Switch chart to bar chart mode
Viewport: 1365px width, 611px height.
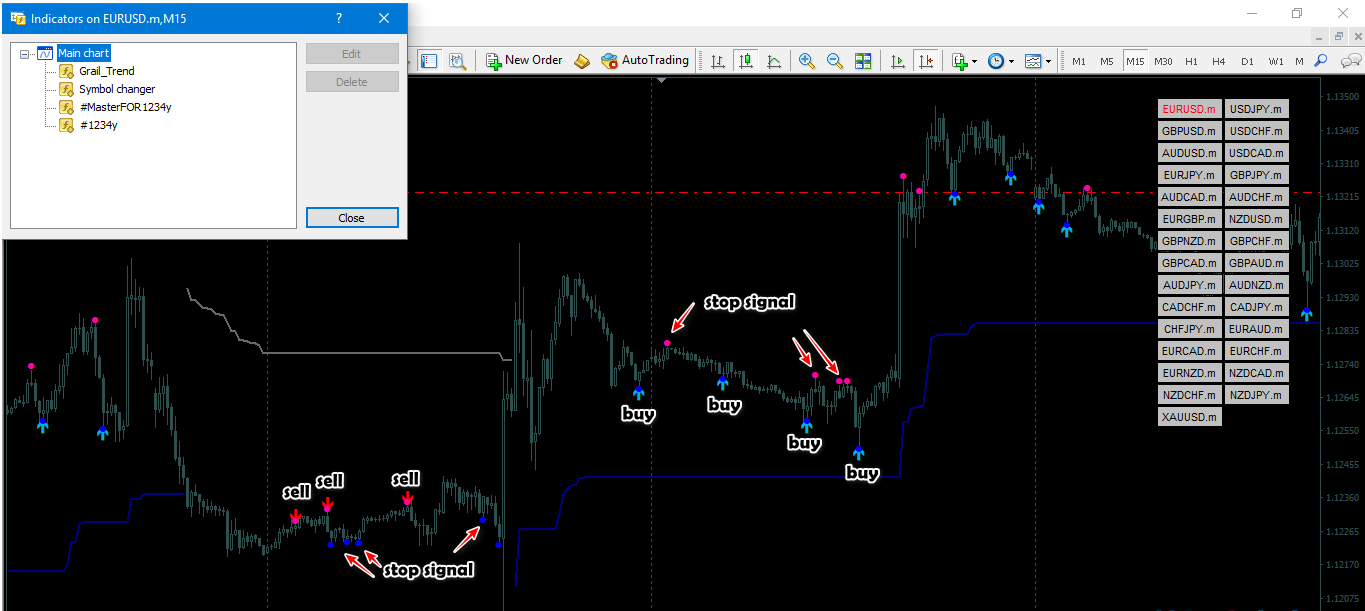(717, 61)
